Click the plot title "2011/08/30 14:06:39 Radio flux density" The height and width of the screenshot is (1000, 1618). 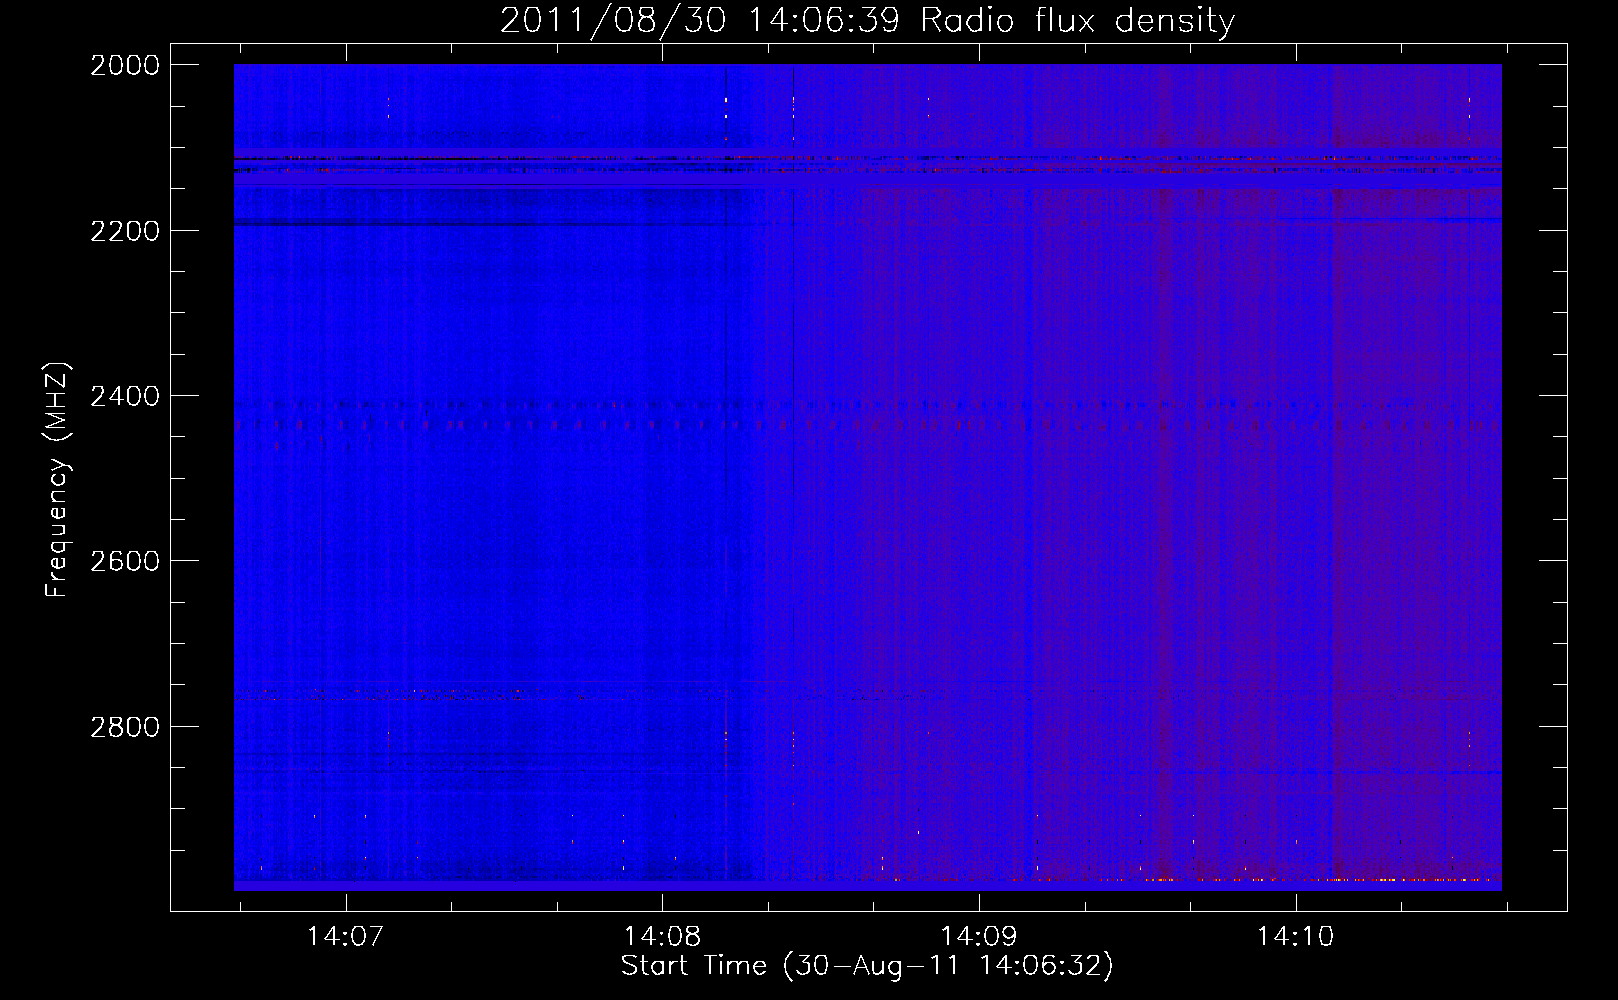[x=867, y=20]
